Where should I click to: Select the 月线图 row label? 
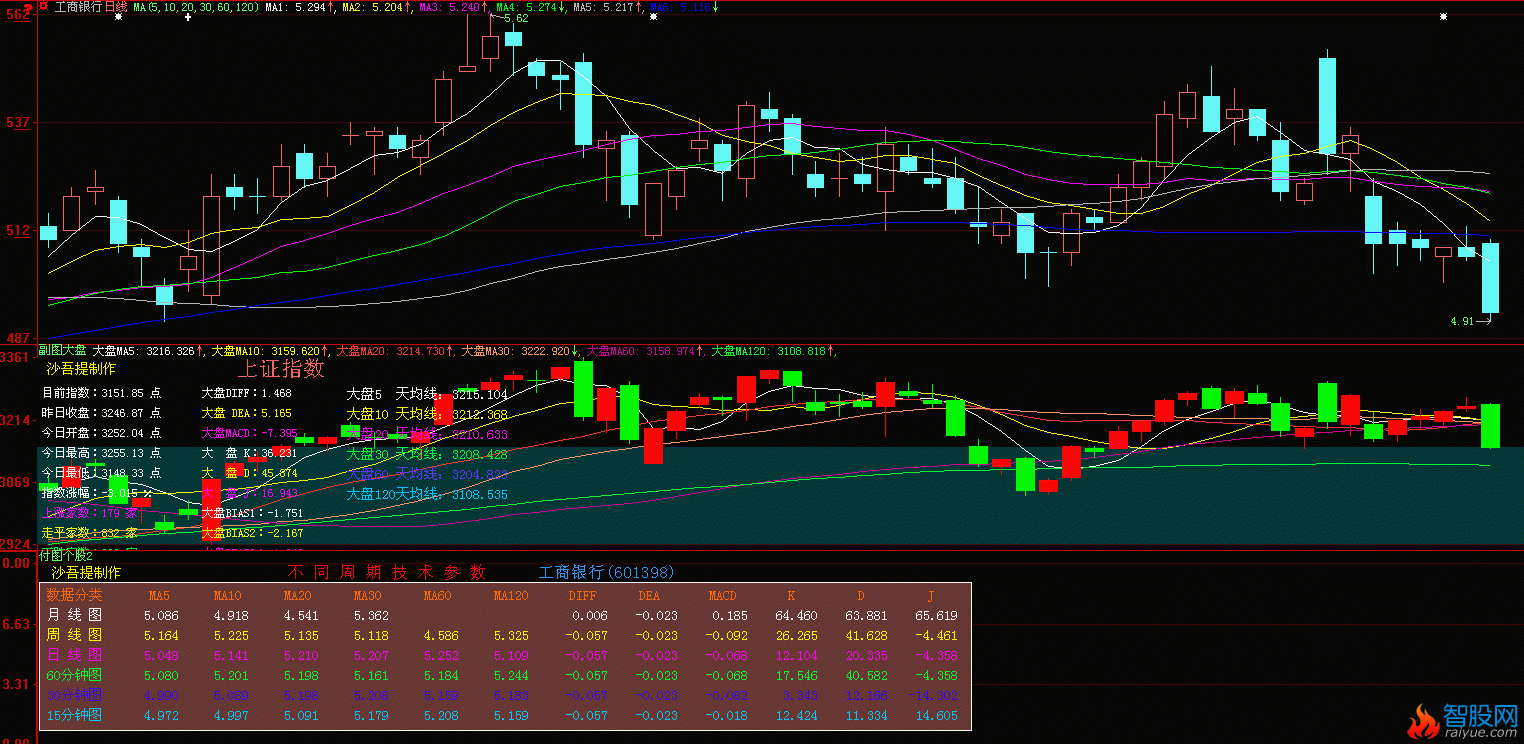click(74, 615)
